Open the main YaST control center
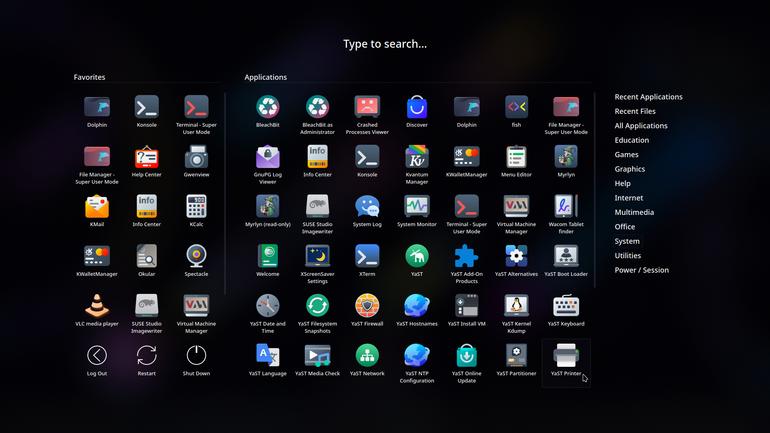This screenshot has height=433, width=770. (416, 261)
